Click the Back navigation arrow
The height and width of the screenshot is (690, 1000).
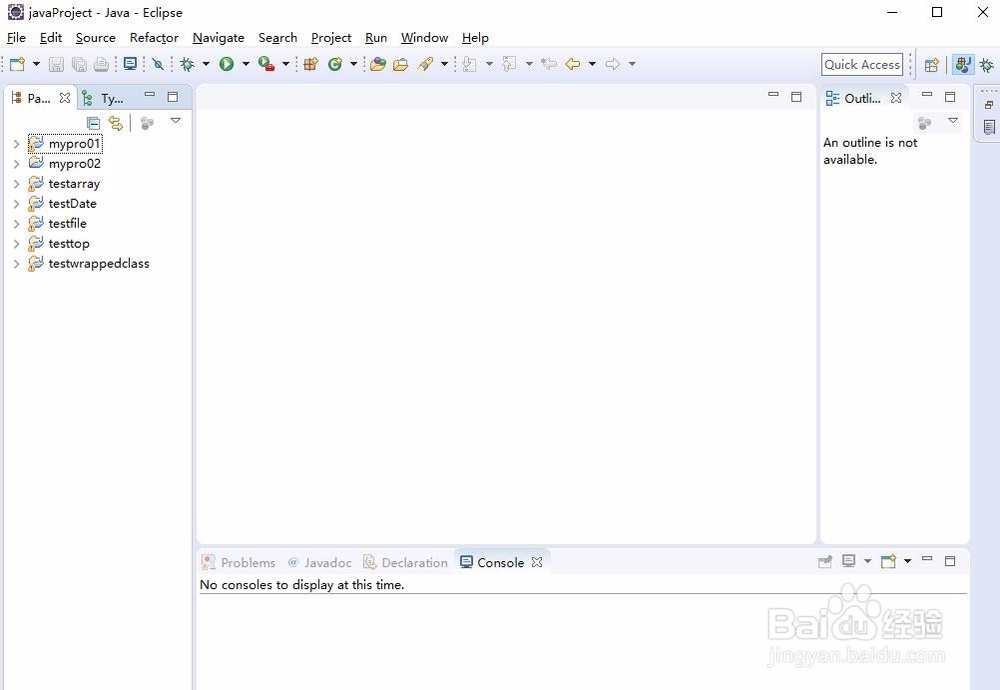tap(573, 64)
